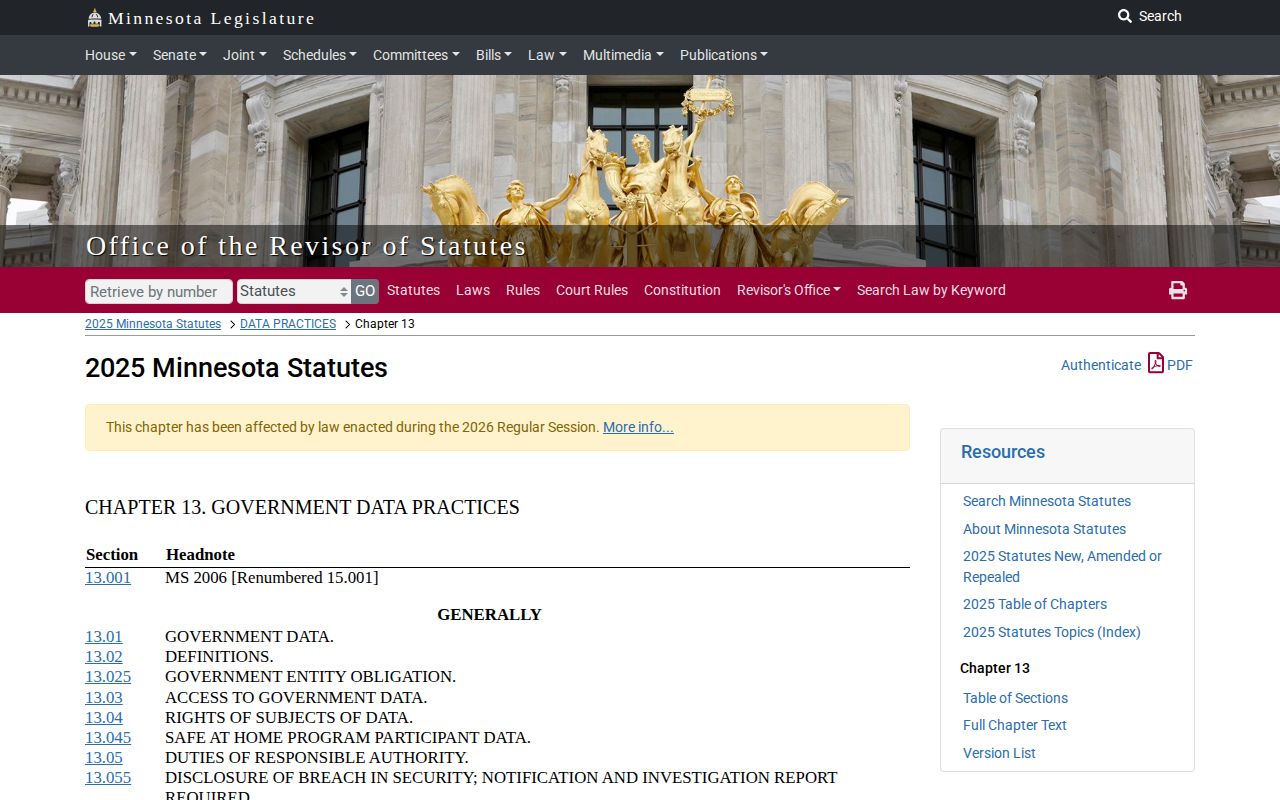Expand the Committees menu

click(x=416, y=55)
